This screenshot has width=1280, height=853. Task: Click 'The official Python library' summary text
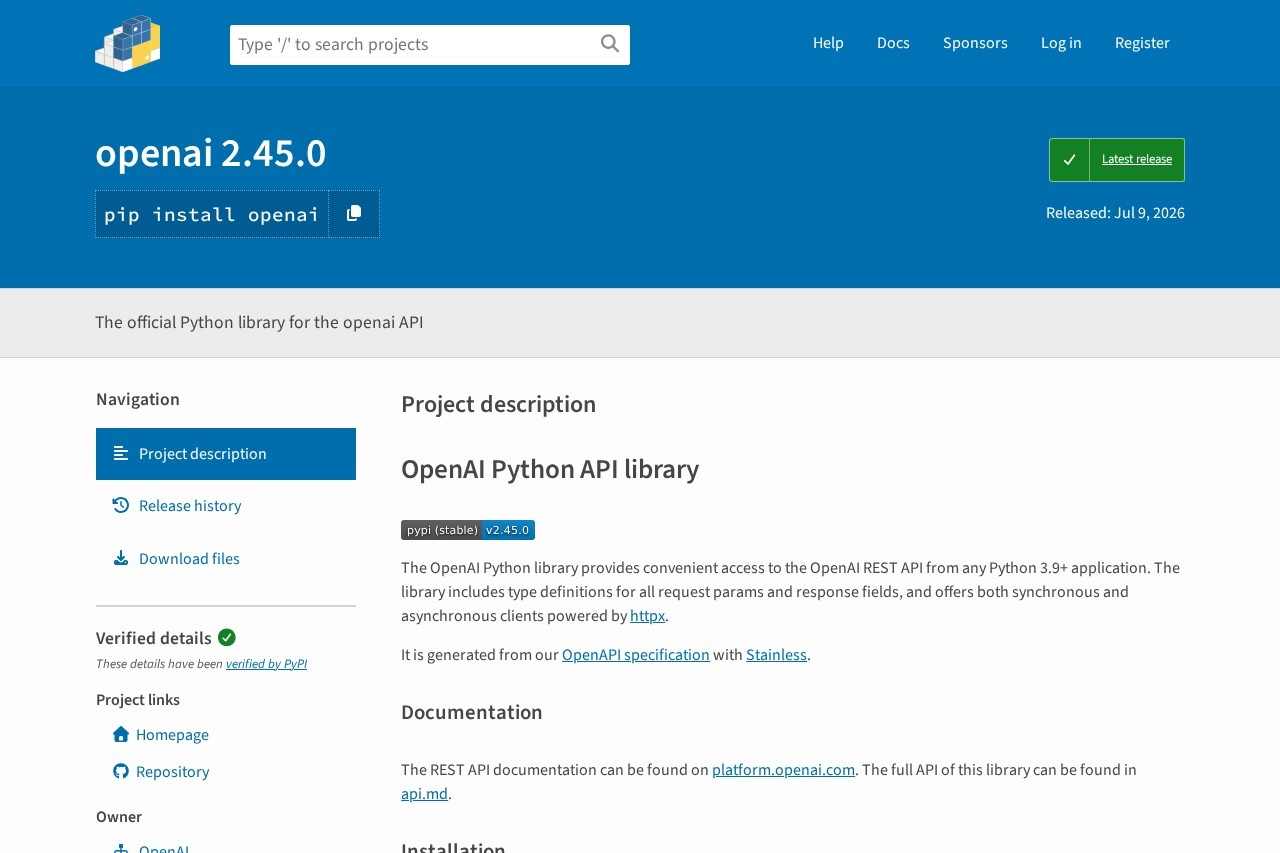[259, 322]
